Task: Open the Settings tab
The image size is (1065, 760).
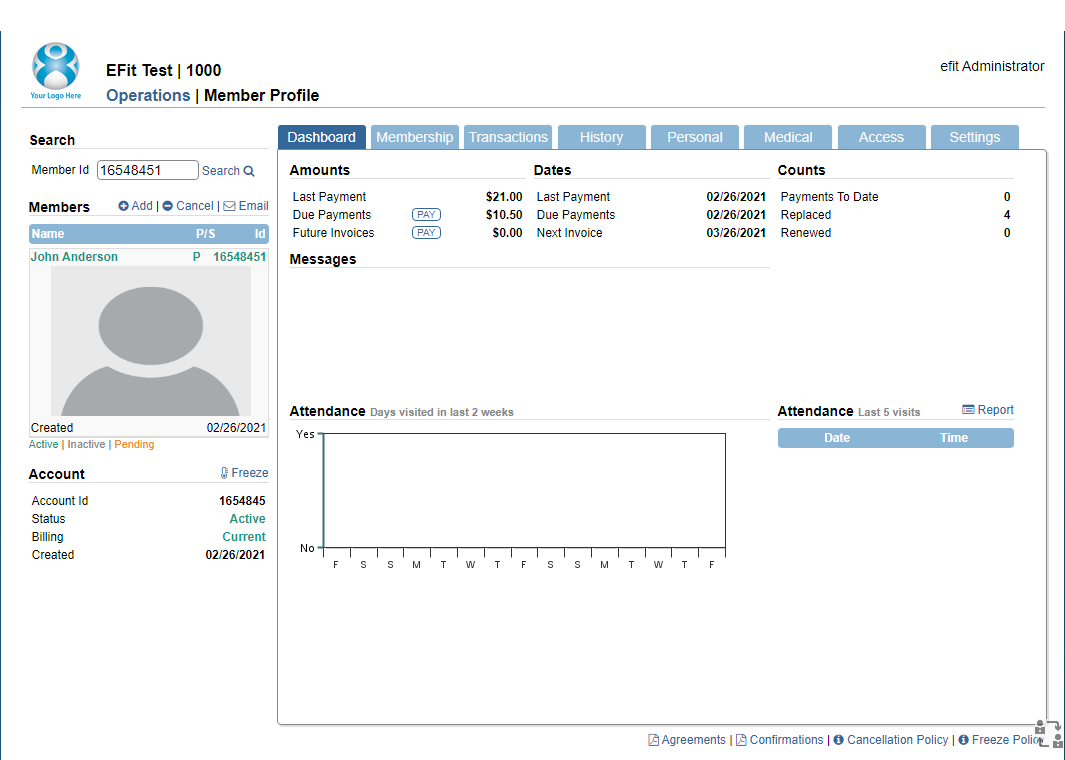Action: pyautogui.click(x=975, y=137)
